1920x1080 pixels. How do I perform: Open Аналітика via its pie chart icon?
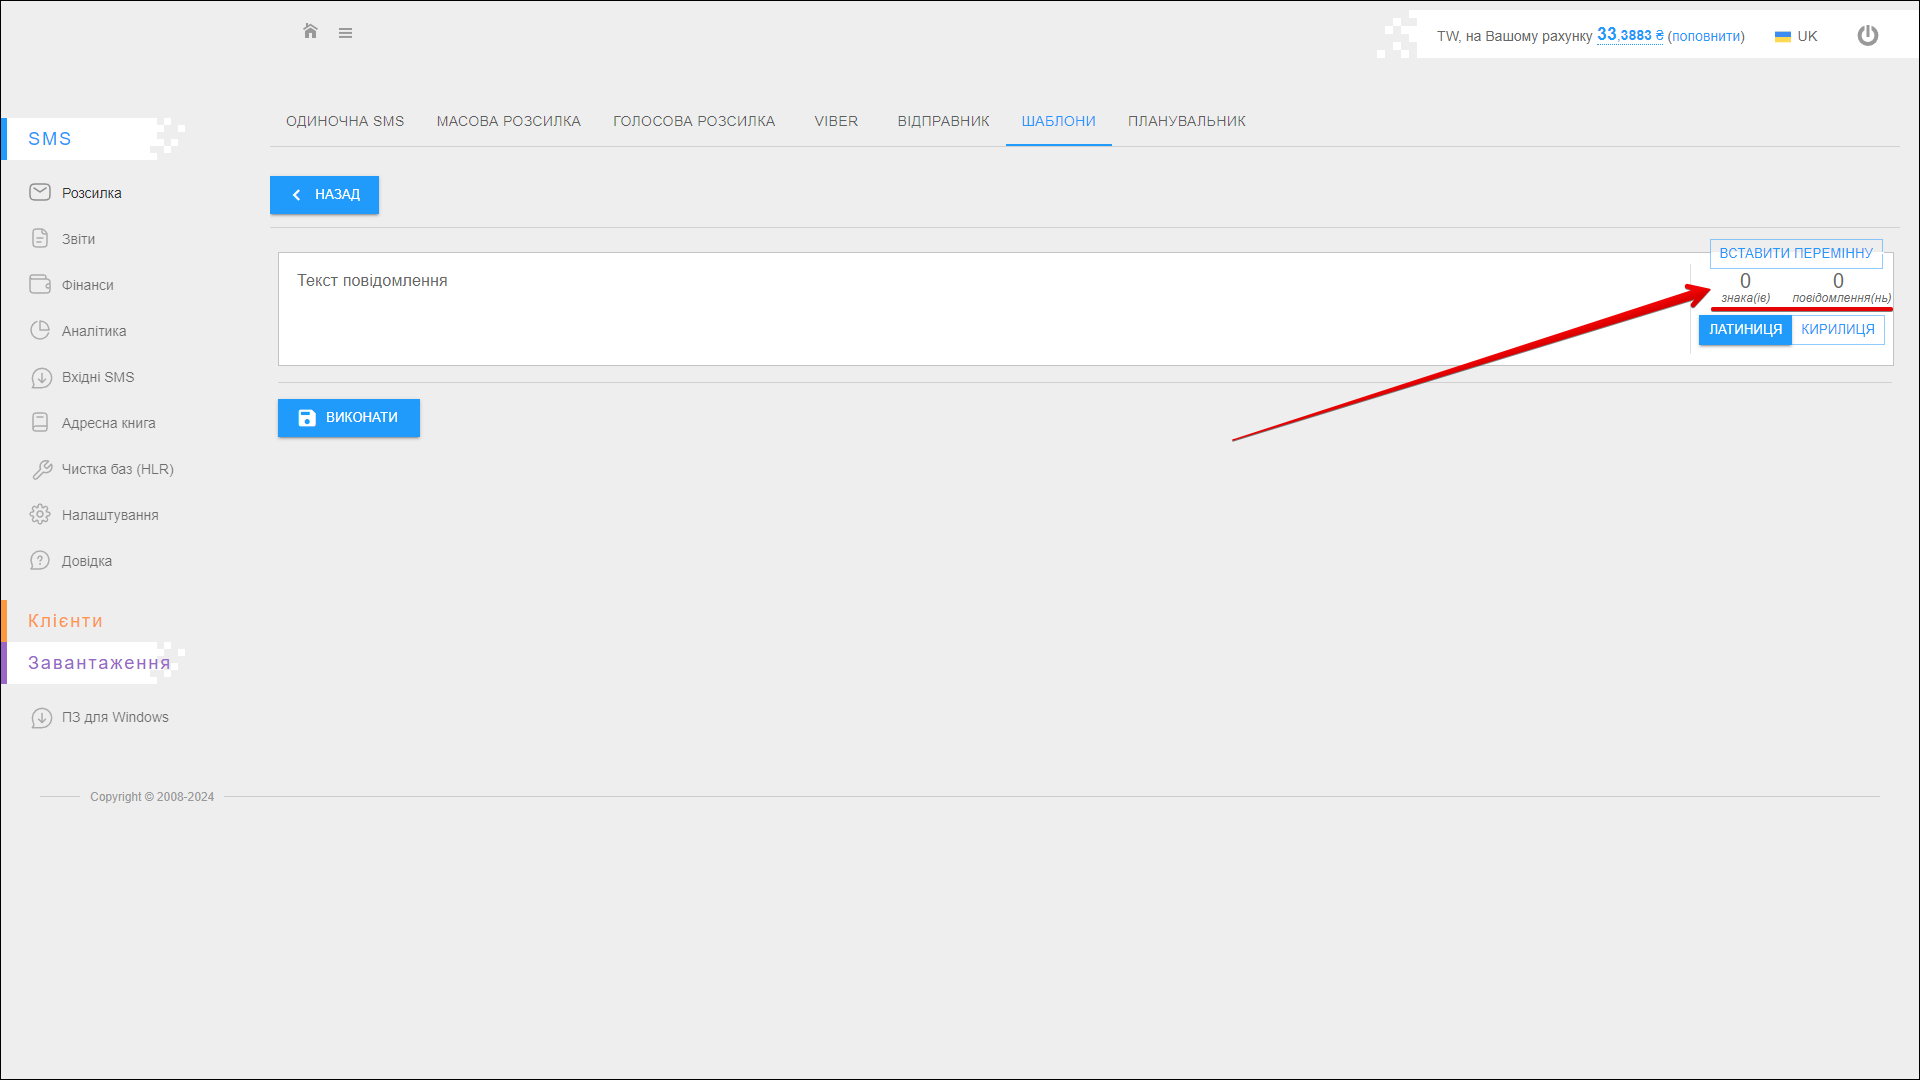tap(40, 330)
